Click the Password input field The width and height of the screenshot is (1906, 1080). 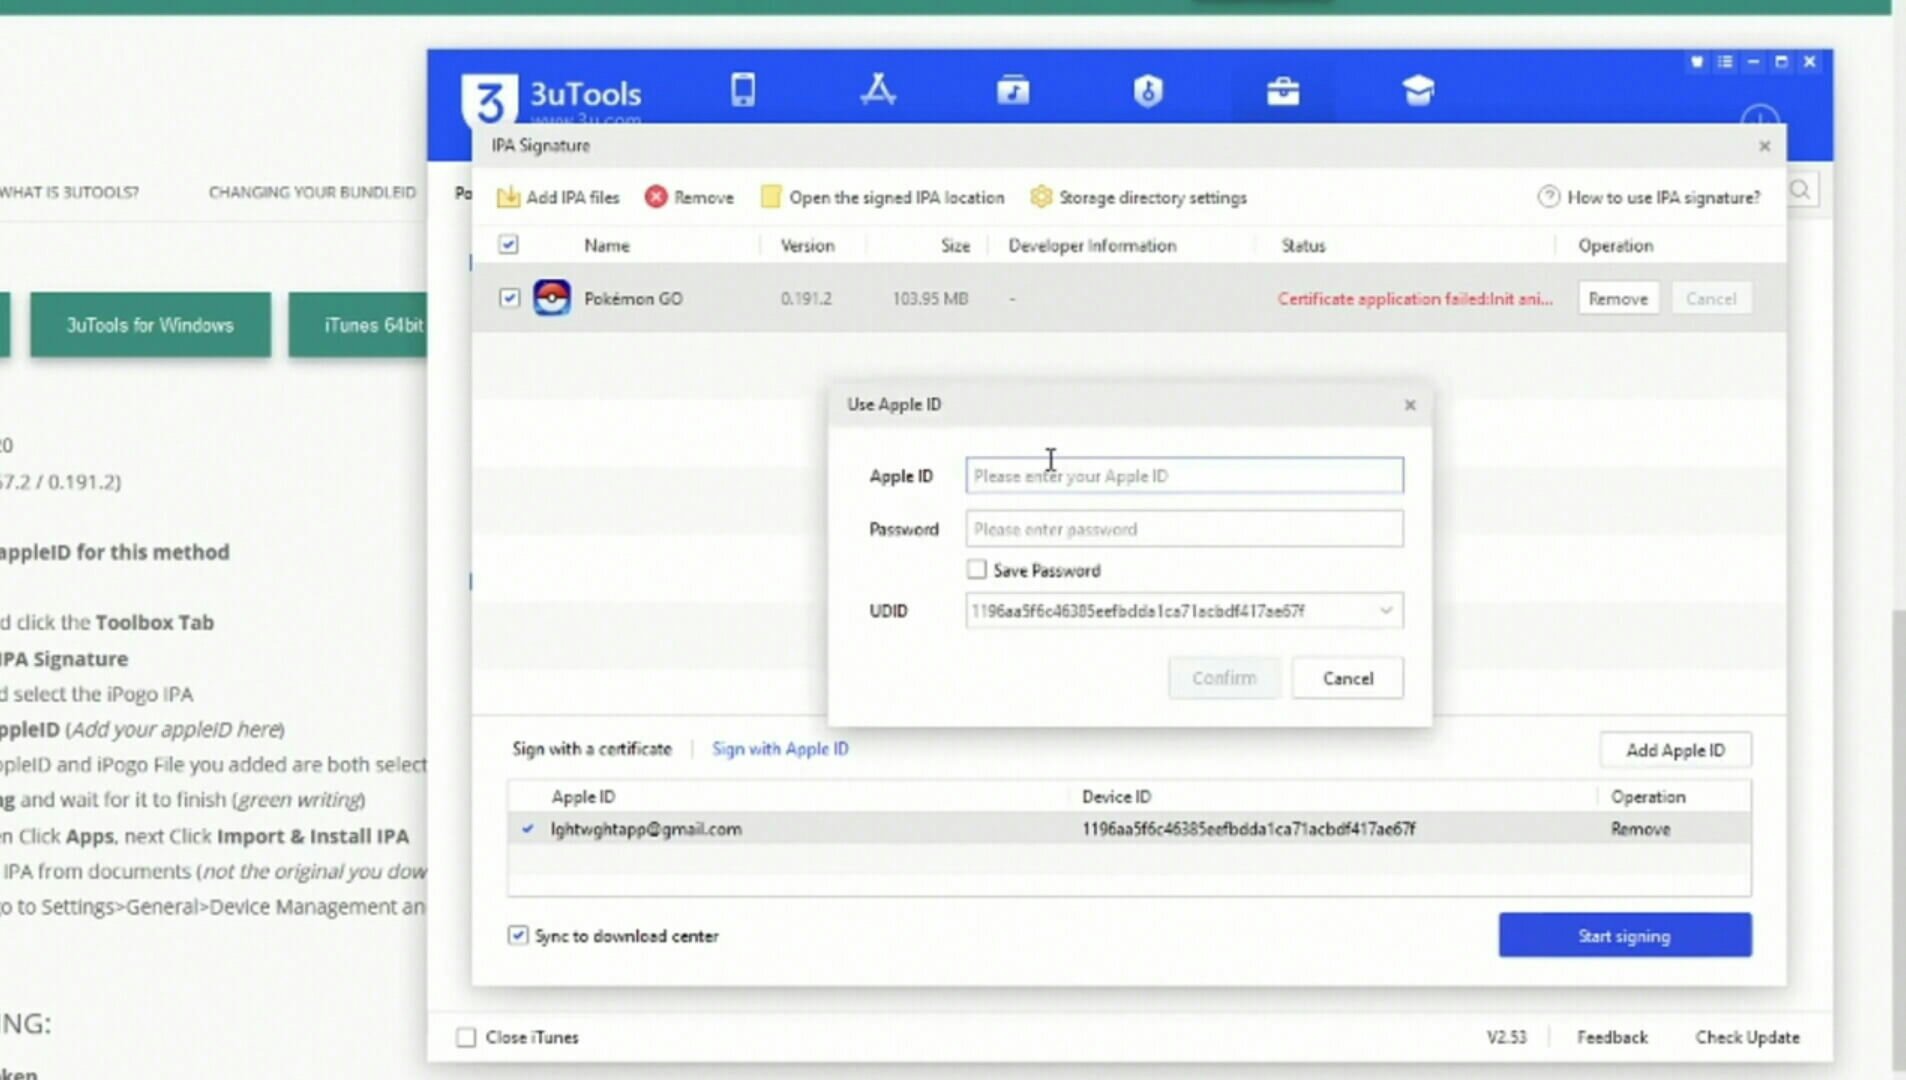point(1184,529)
